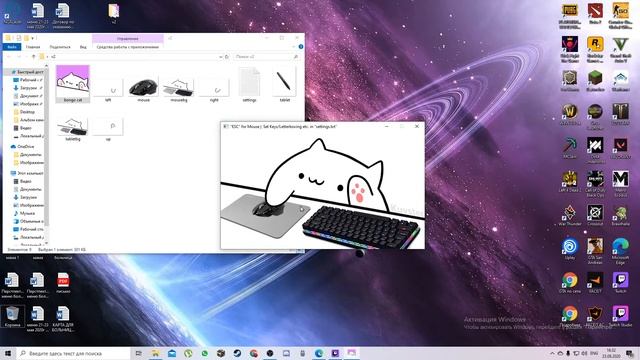The image size is (640, 360).
Task: Open the Управление contextual tab
Action: click(x=128, y=39)
